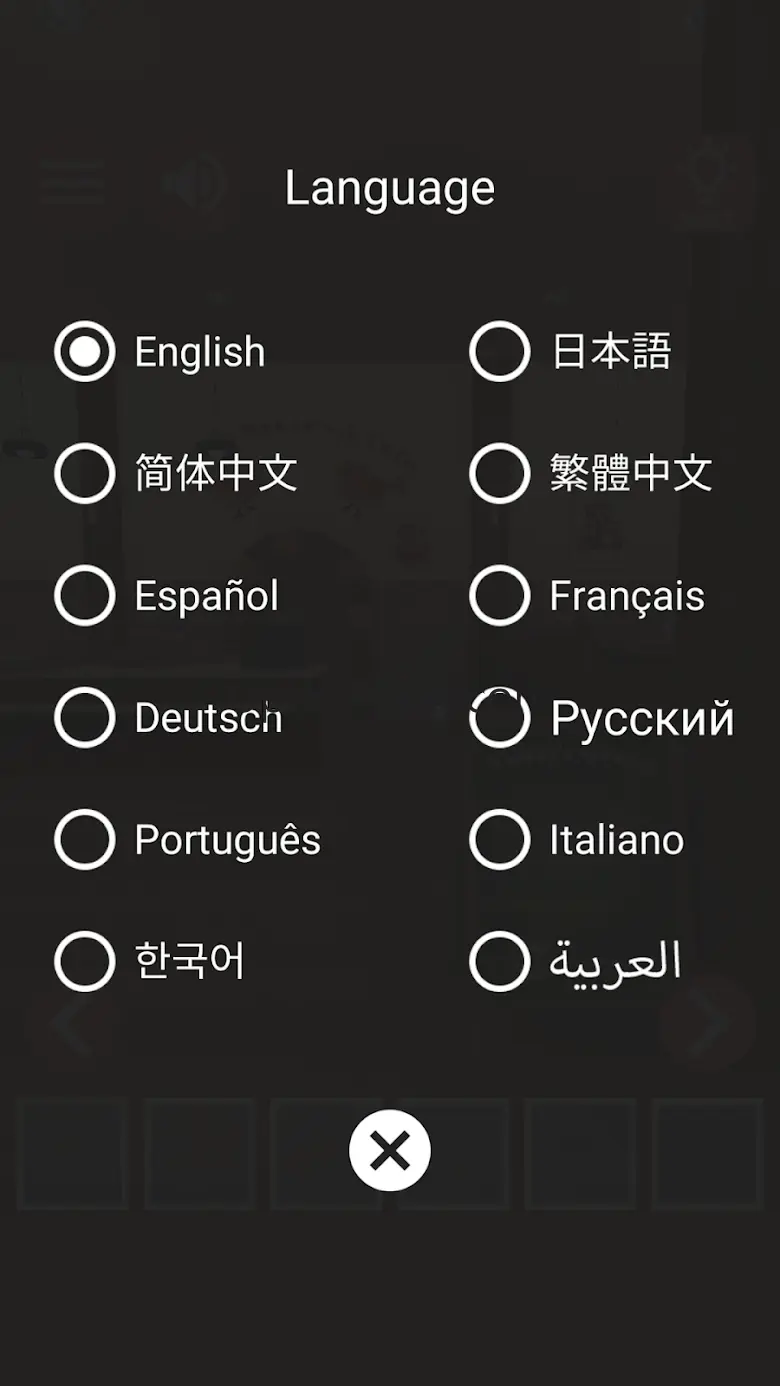This screenshot has width=780, height=1386.
Task: Select the 한국어 radio button
Action: coord(85,962)
